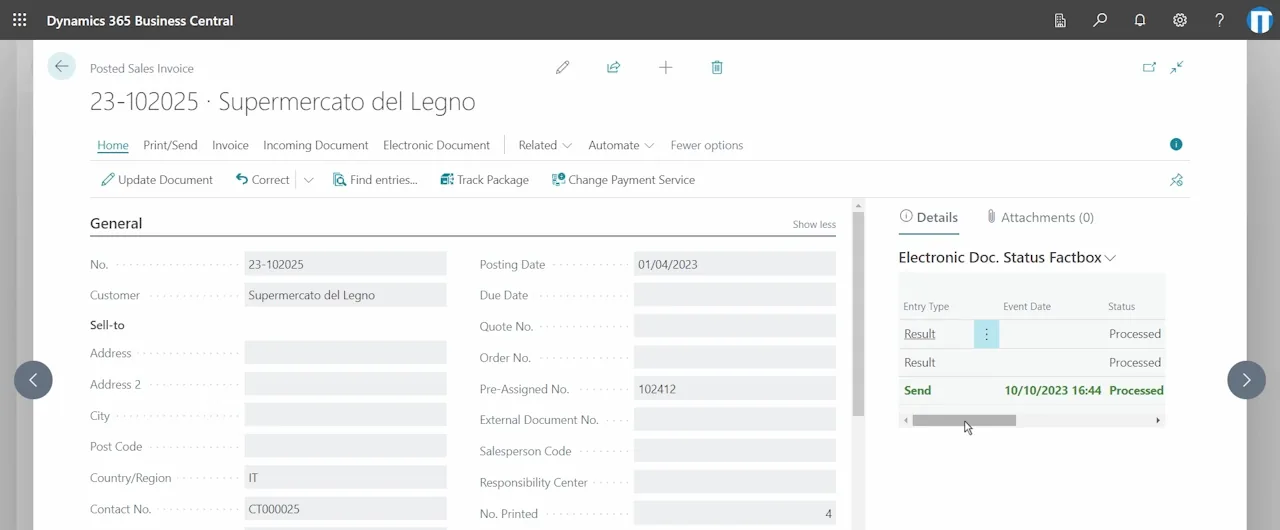Click Show less in General section

click(814, 225)
